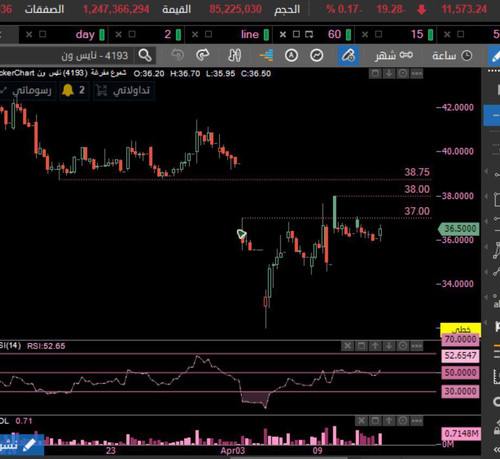Viewport: 500px width, 459px height.
Task: Select the 38.00 horizontal line label
Action: [x=417, y=189]
